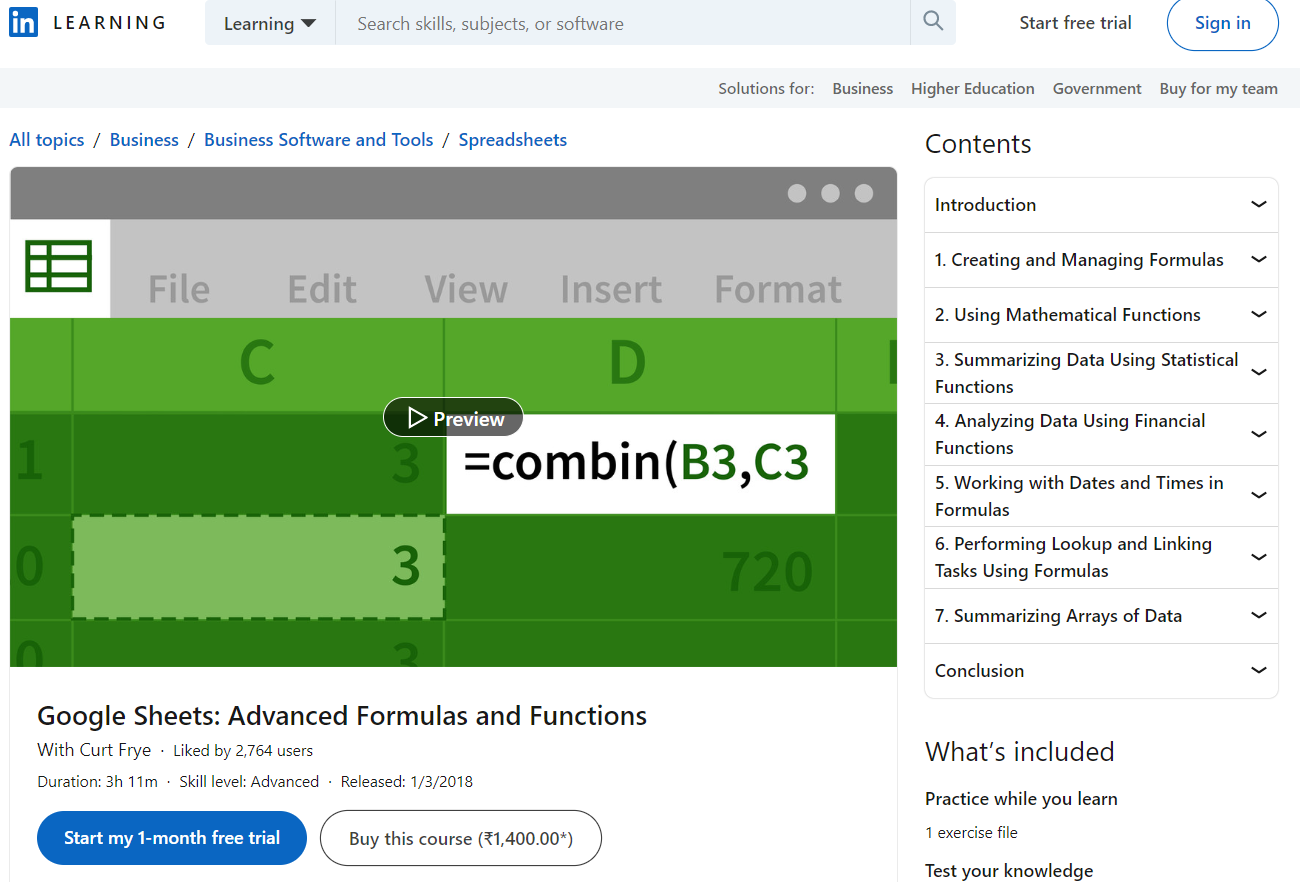Go to All topics breadcrumb
Screen dimensions: 1300x882
pyautogui.click(x=47, y=140)
